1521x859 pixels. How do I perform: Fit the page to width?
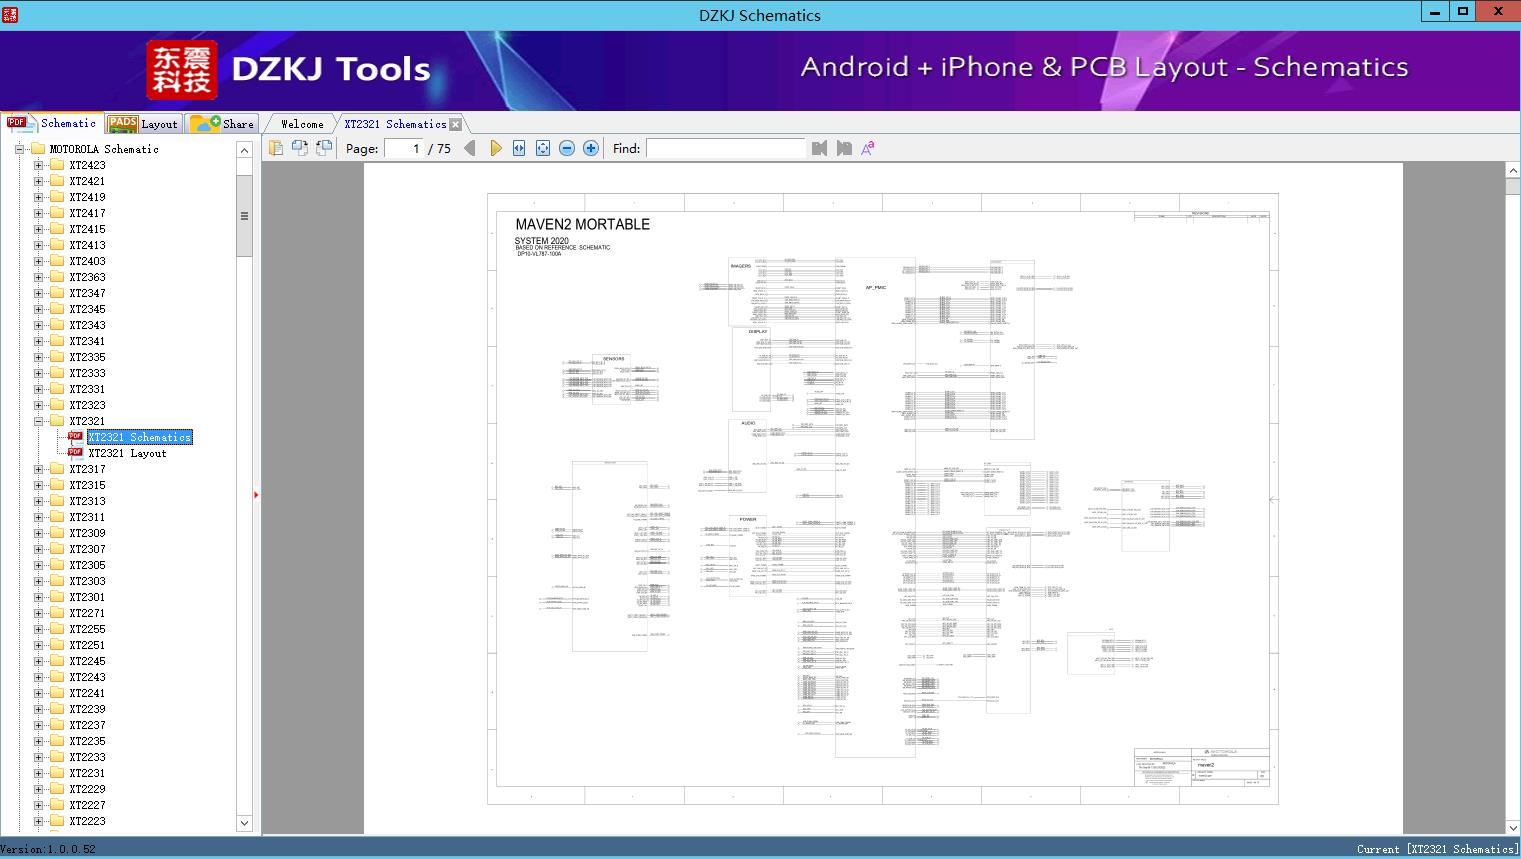coord(519,148)
